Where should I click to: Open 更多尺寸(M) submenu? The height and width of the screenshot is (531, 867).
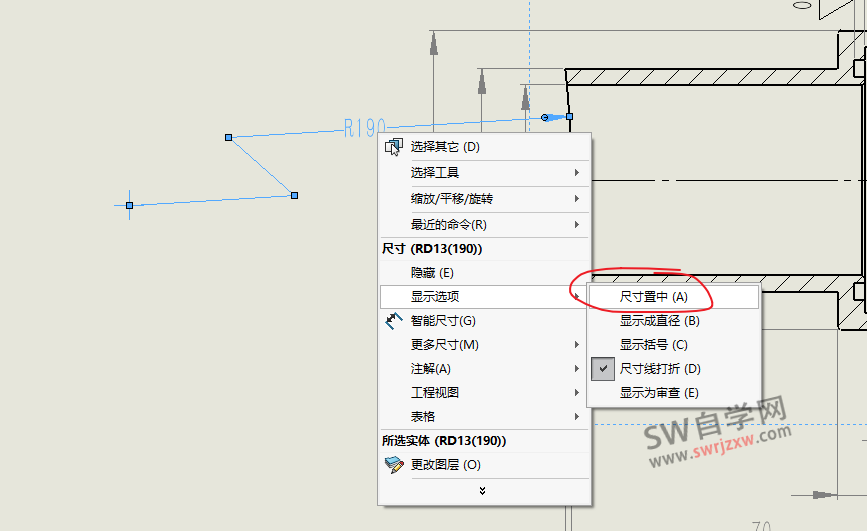(x=484, y=345)
